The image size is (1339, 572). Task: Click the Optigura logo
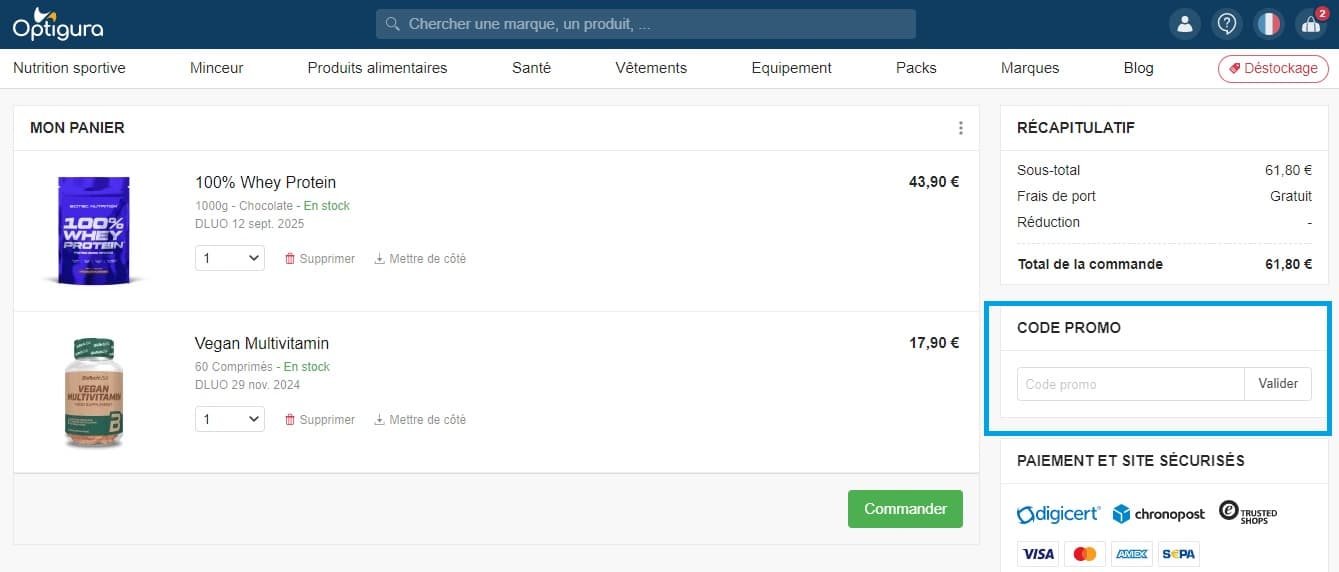coord(57,24)
